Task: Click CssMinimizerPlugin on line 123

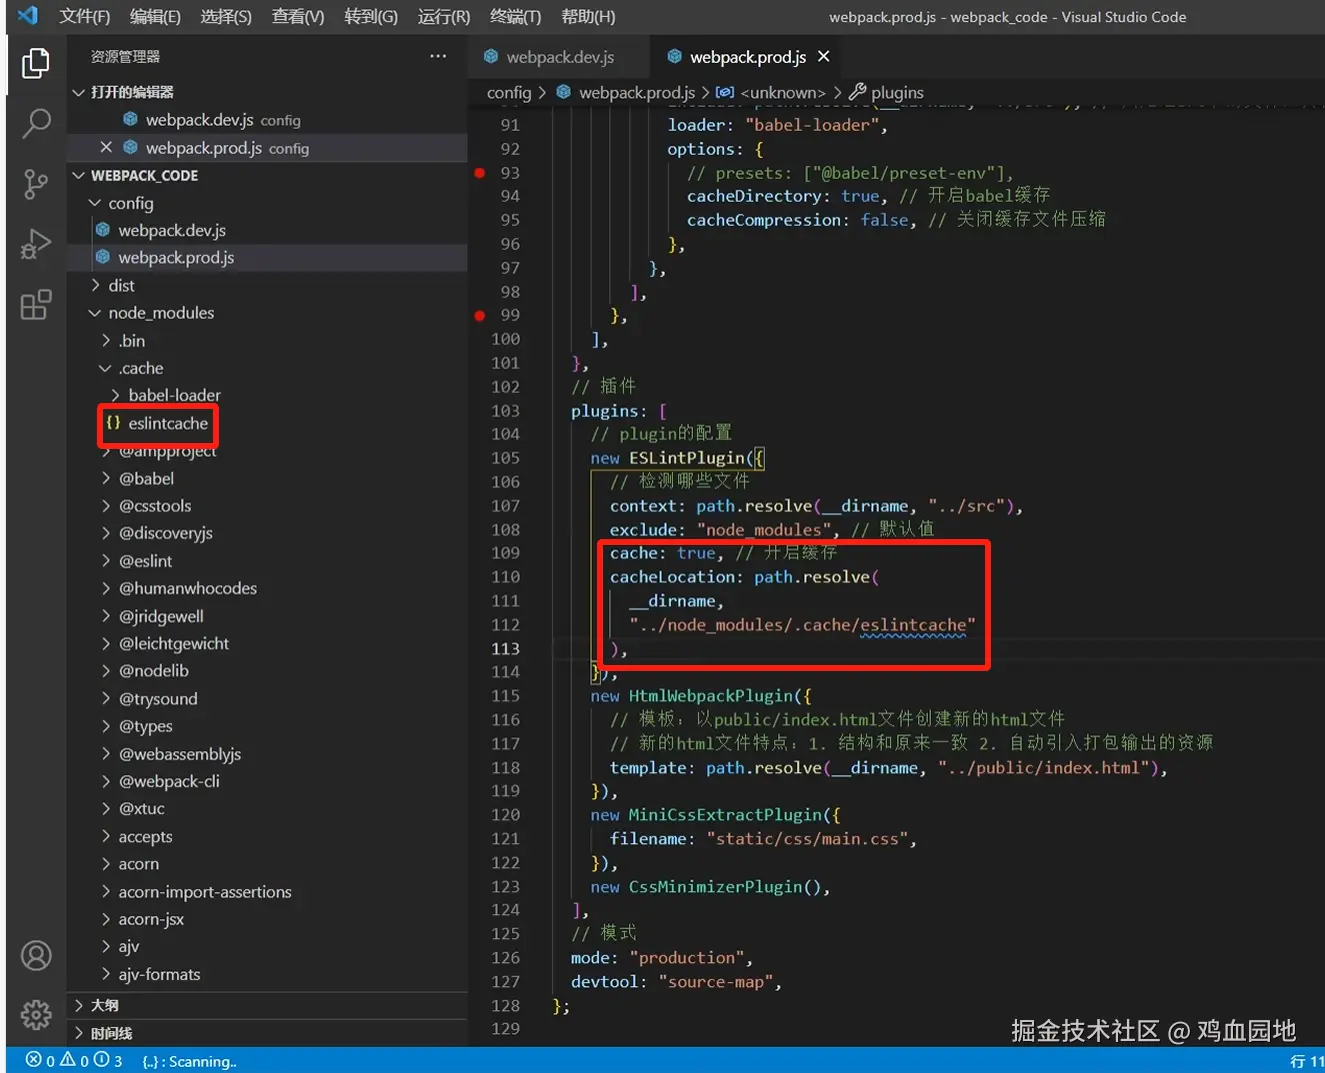Action: tap(716, 887)
